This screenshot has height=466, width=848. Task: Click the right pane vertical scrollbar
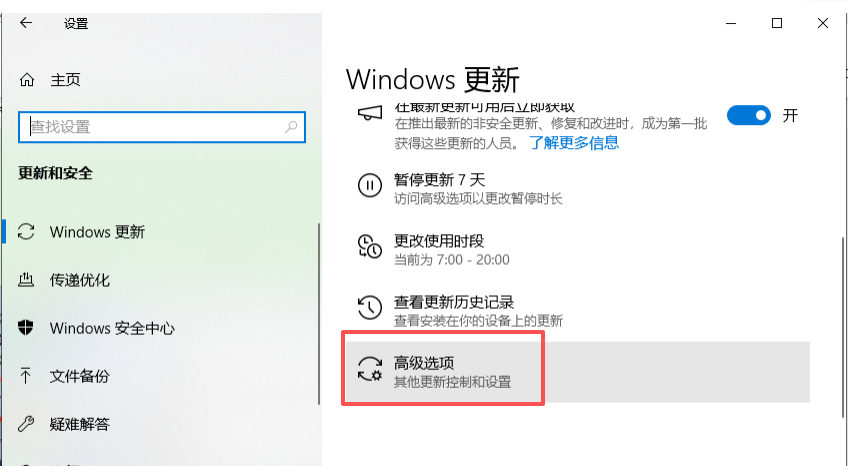843,327
